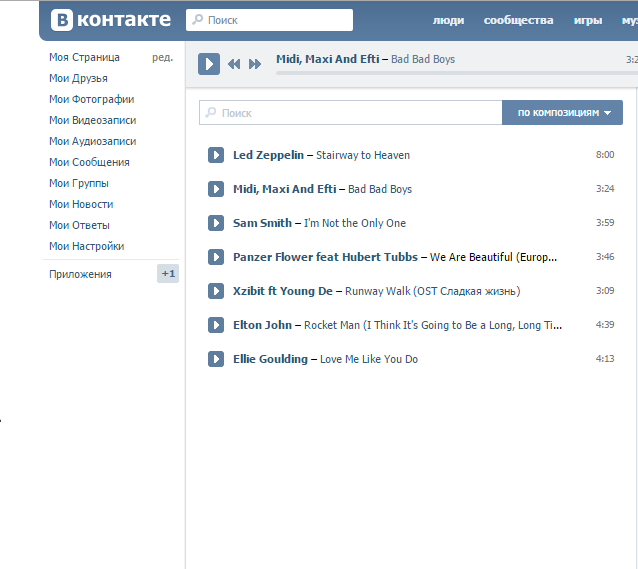Open 'сообщества' in top navigation
The image size is (638, 569).
point(518,20)
